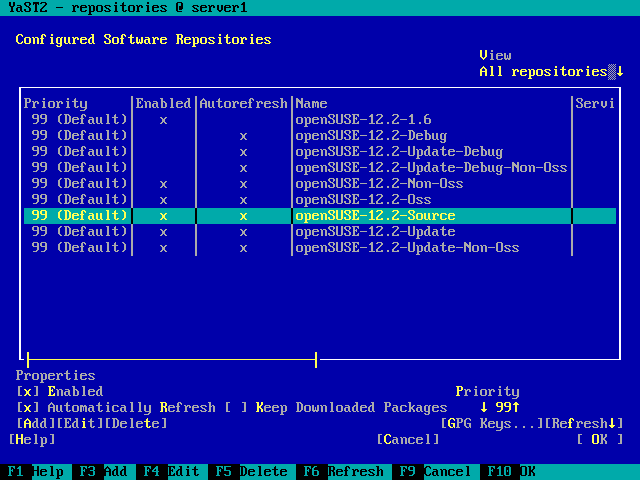Select F3 Add in function key bar
640x480 pixels.
(104, 471)
